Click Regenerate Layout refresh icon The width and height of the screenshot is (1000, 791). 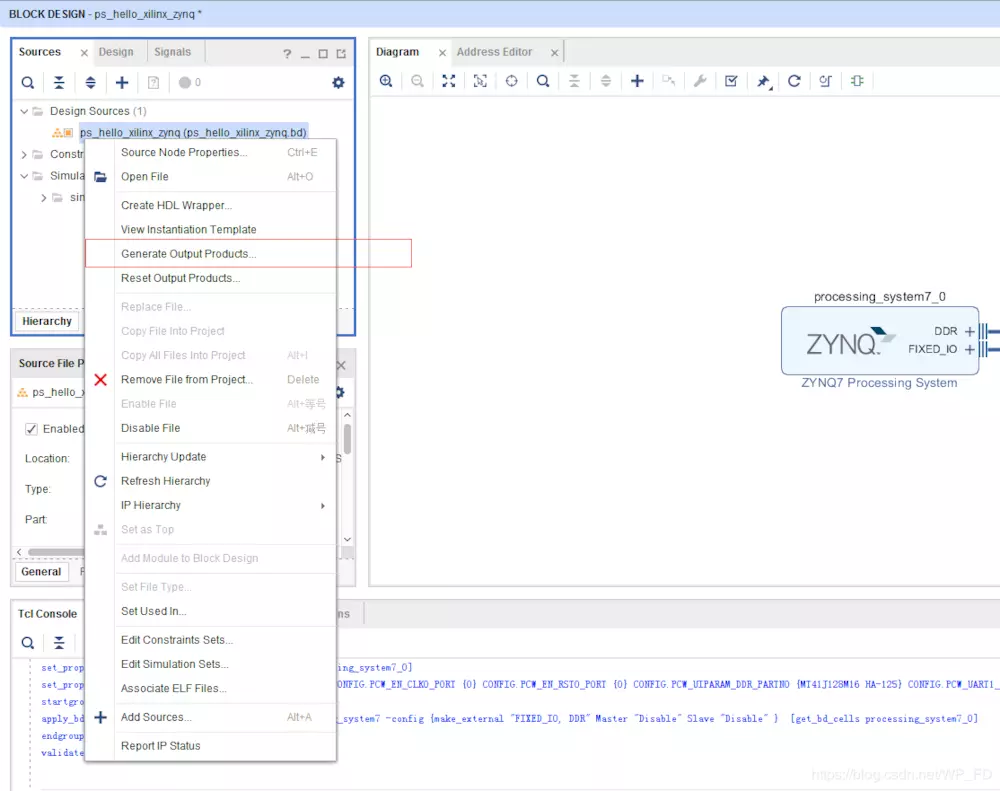pyautogui.click(x=794, y=81)
